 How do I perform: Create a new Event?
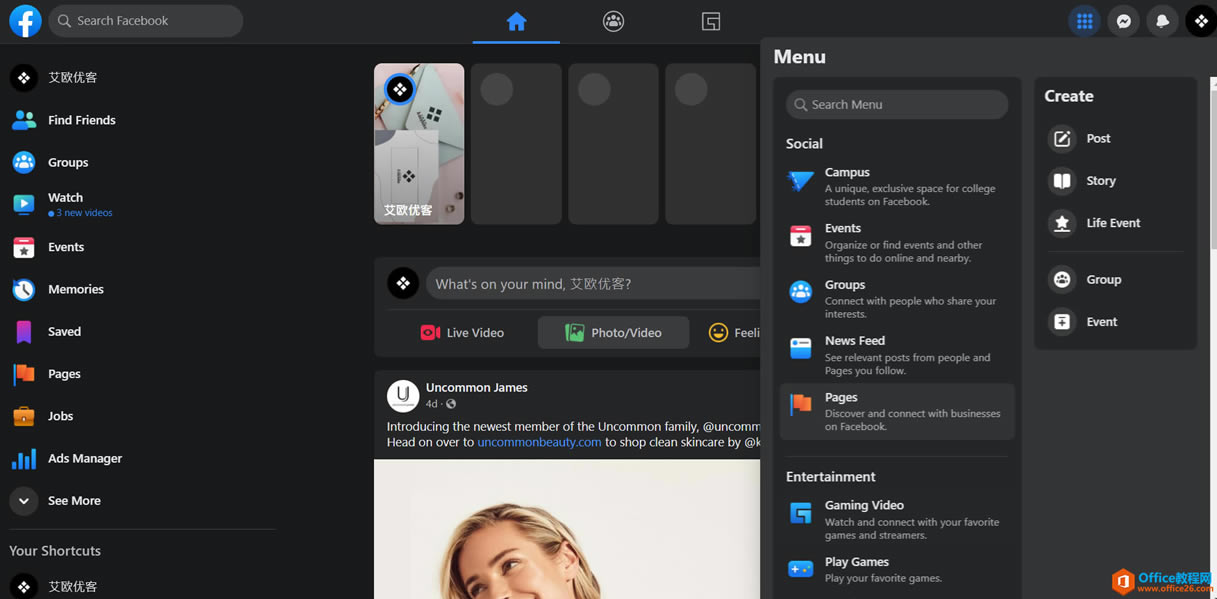1115,322
